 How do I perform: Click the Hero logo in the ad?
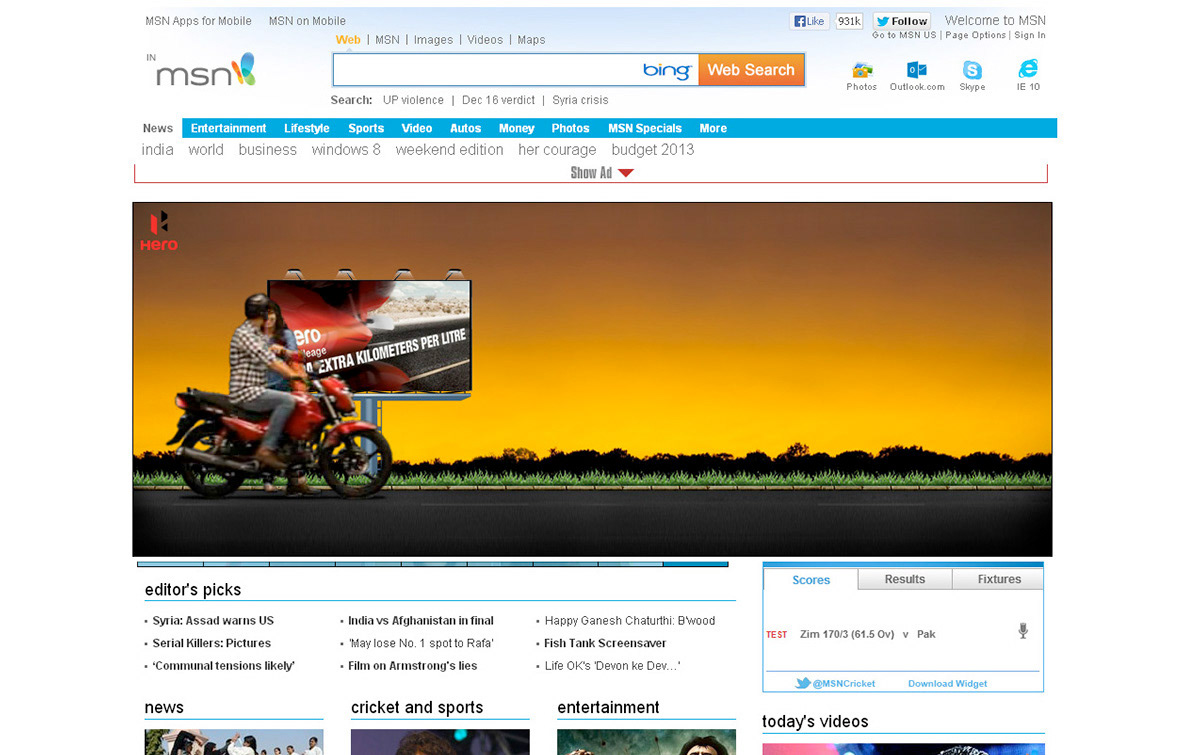159,231
